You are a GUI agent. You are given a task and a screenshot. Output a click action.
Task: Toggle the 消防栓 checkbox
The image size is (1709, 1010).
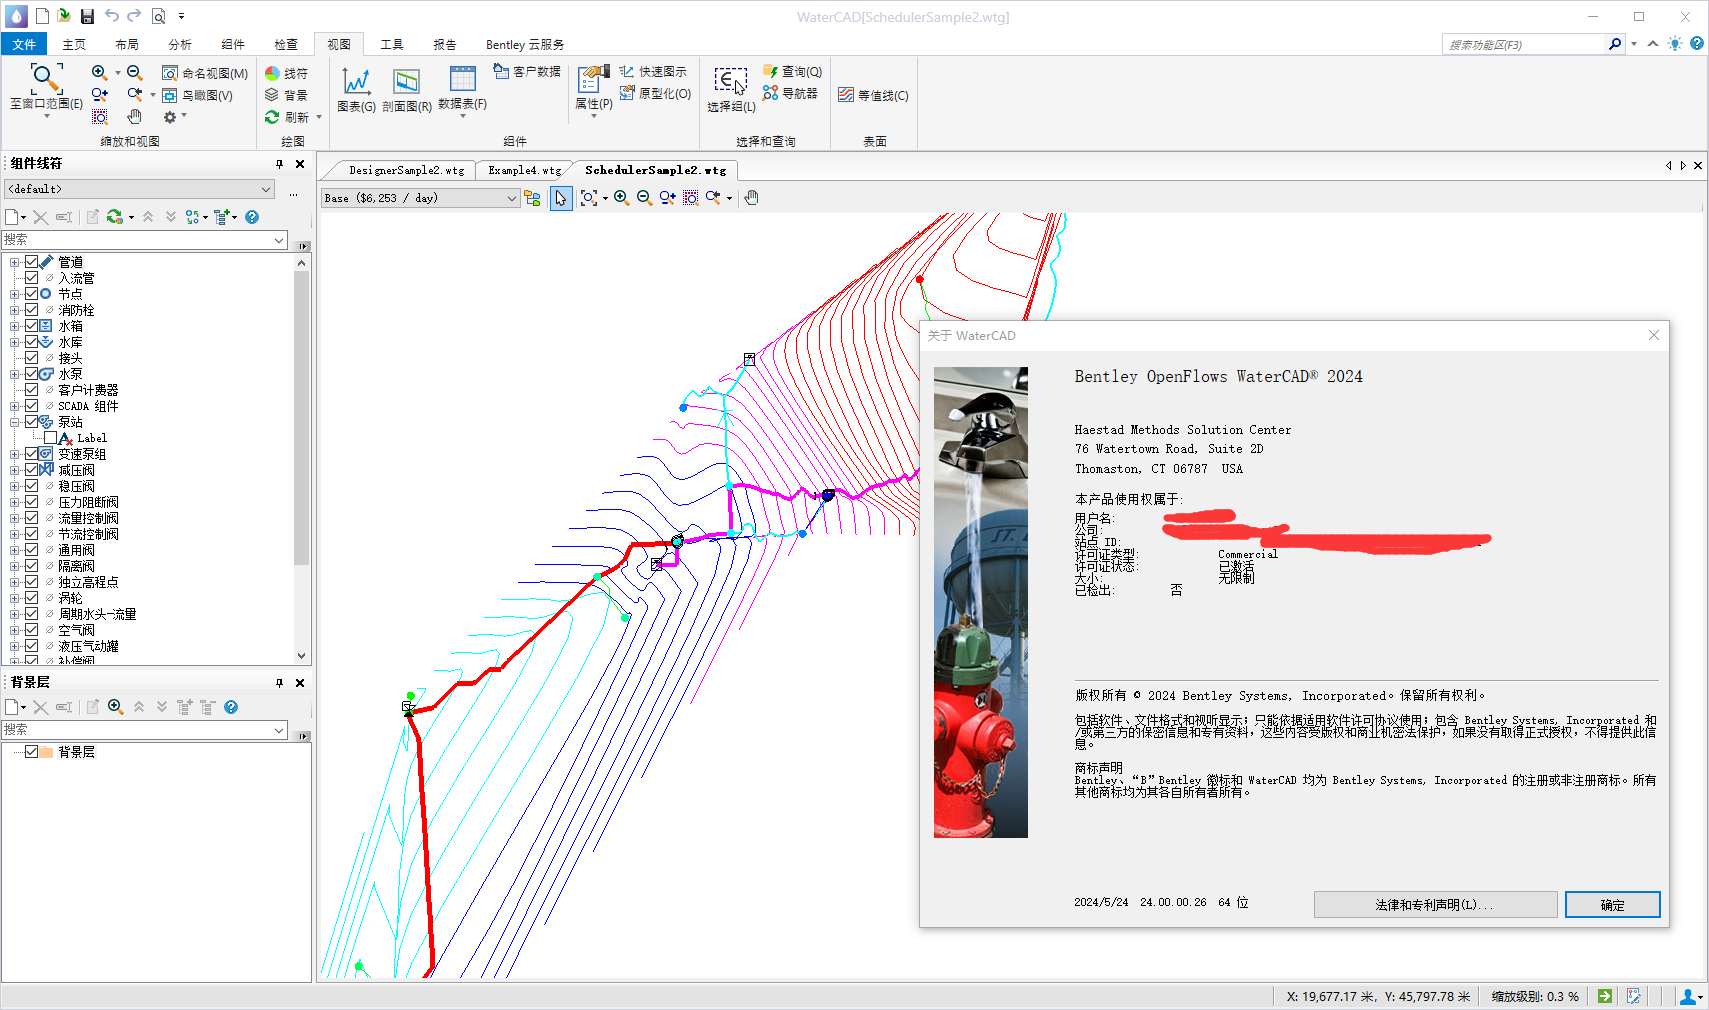tap(31, 310)
